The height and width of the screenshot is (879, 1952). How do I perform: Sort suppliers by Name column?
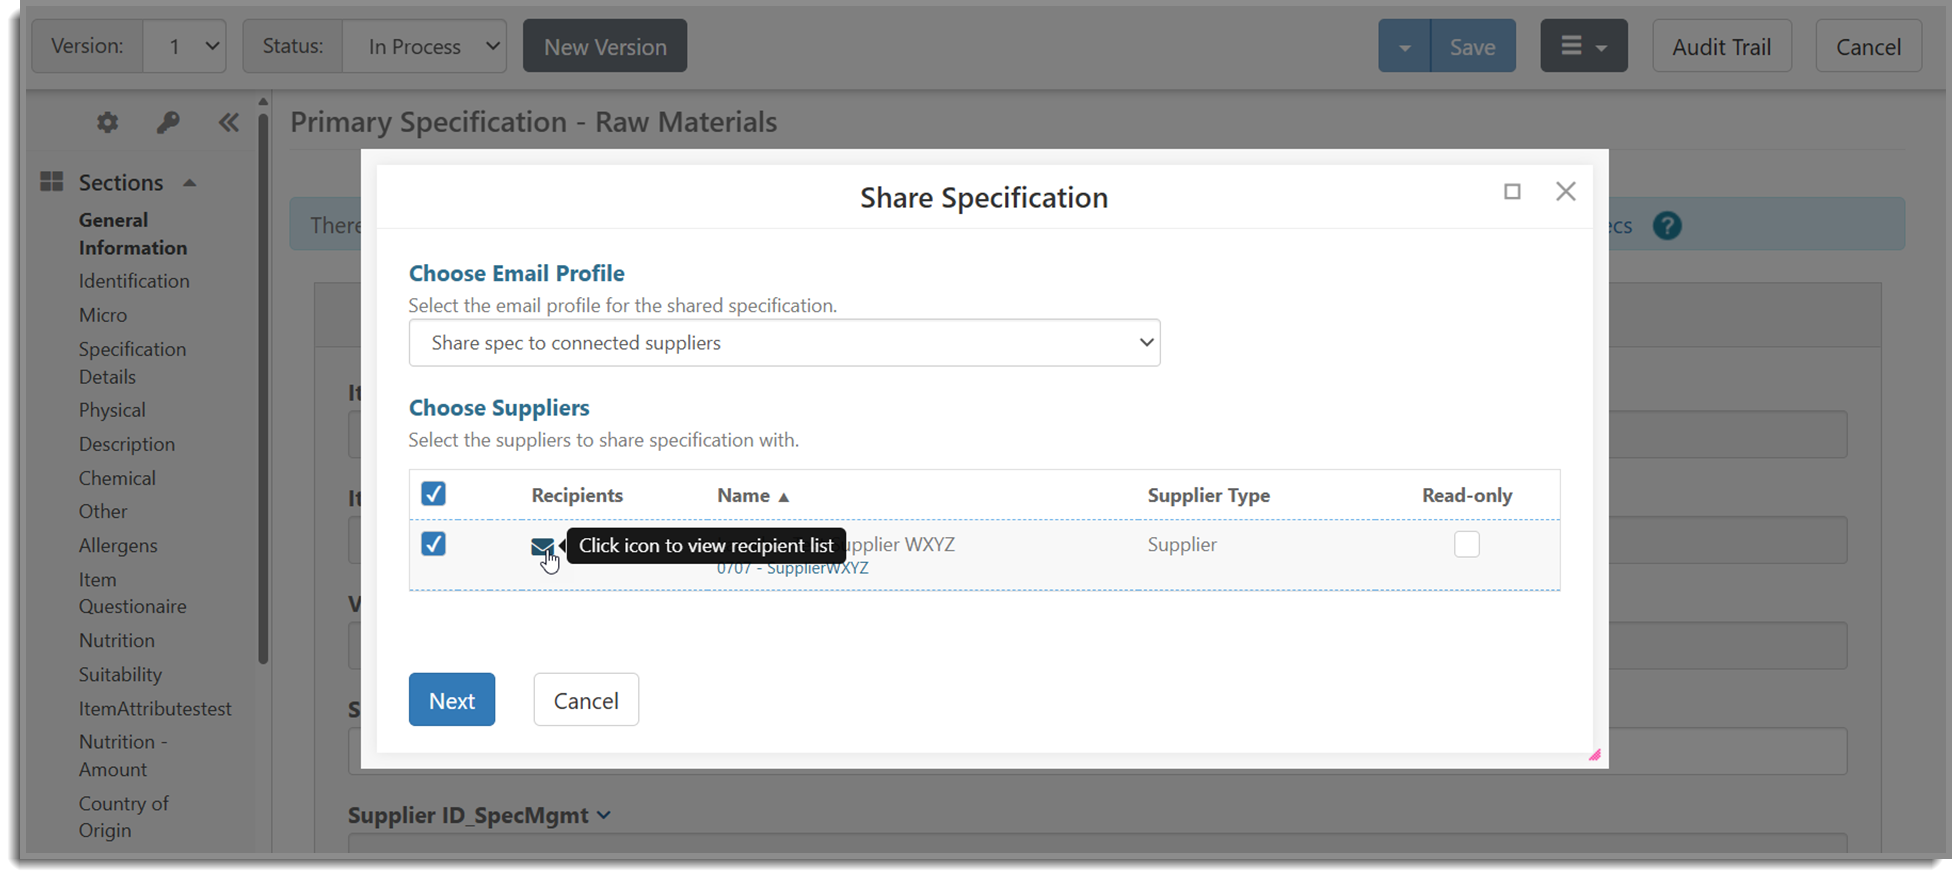753,495
